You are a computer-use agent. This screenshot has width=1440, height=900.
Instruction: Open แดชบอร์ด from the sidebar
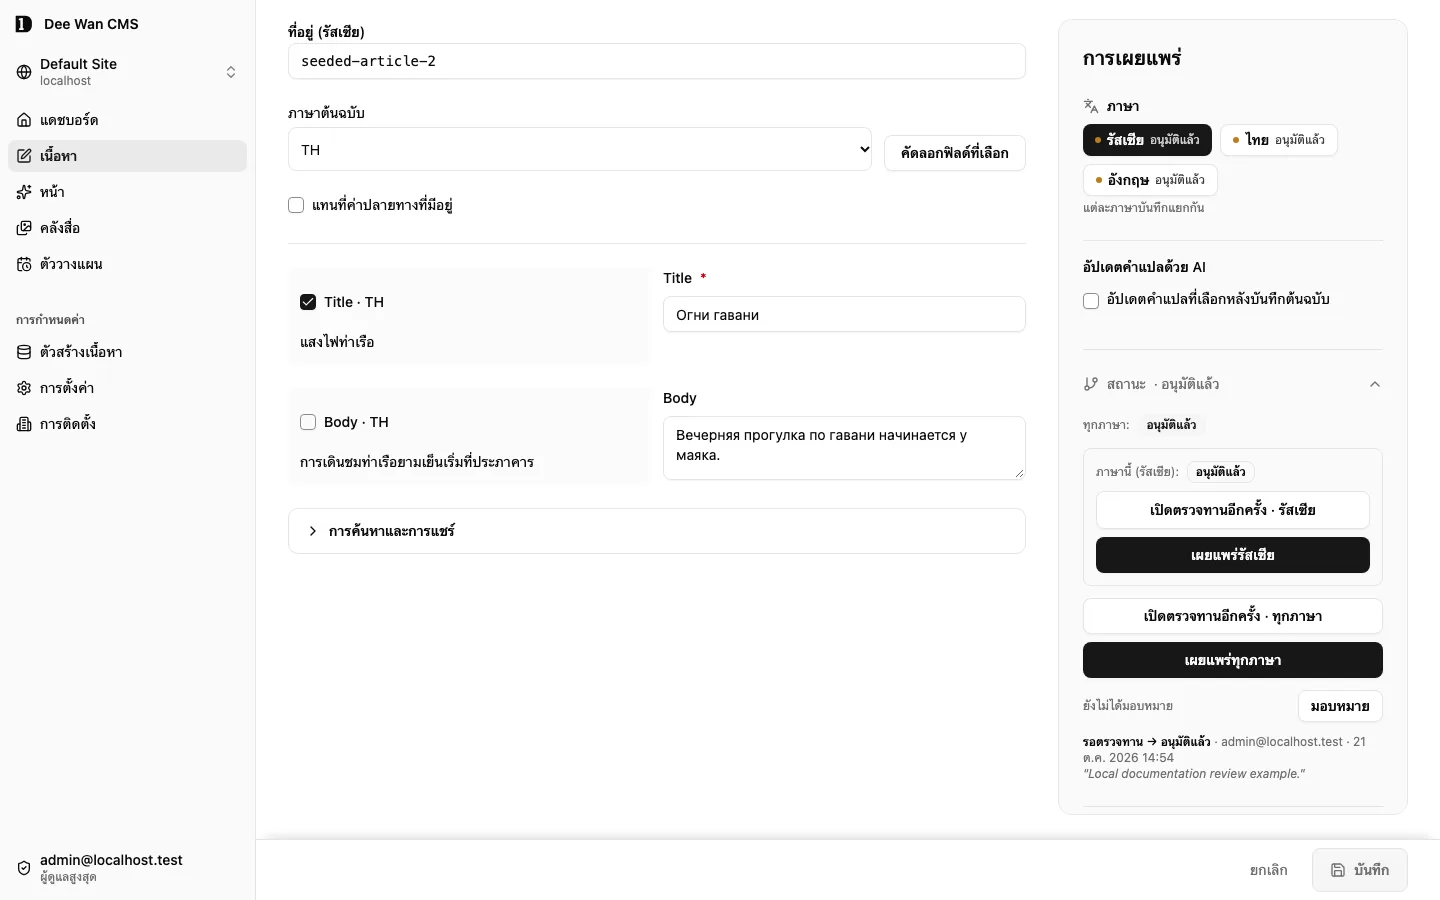click(x=127, y=120)
